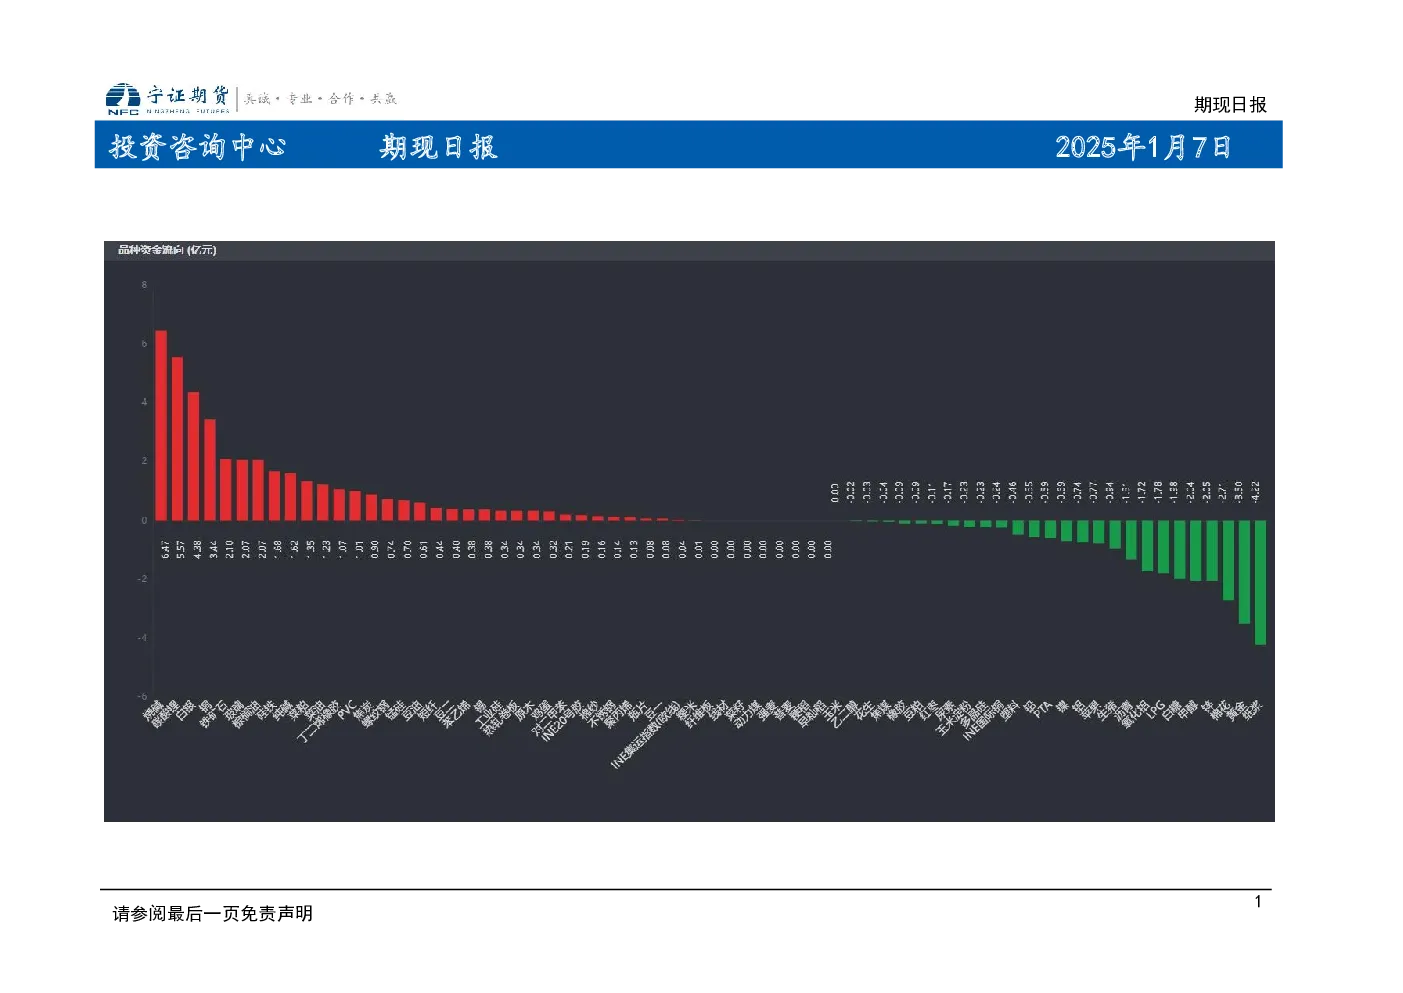1403x993 pixels.
Task: Click the 期现日报 label at top right
Action: (1230, 105)
